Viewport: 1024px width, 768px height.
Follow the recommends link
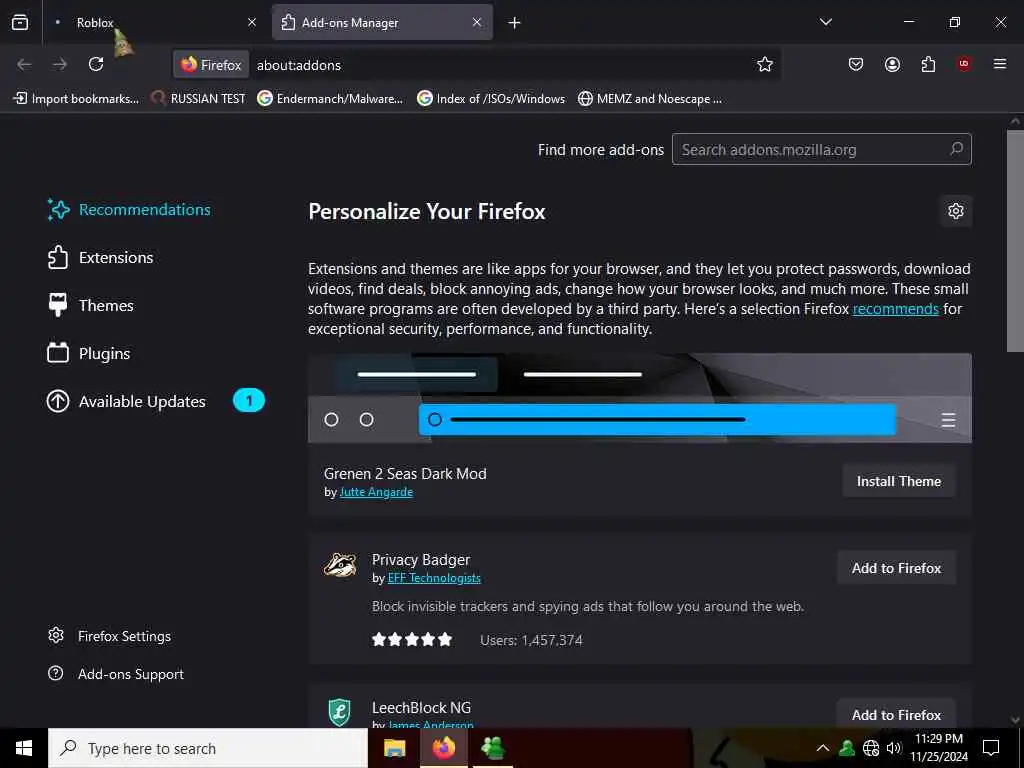[x=895, y=309]
